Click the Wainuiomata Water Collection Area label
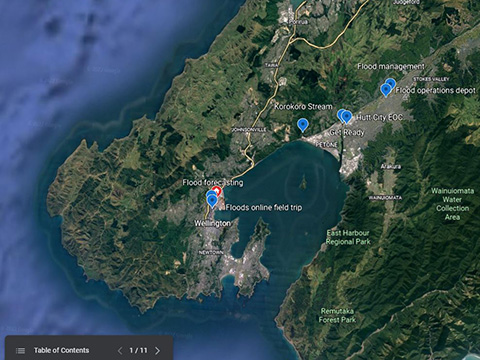The image size is (480, 360). (453, 204)
